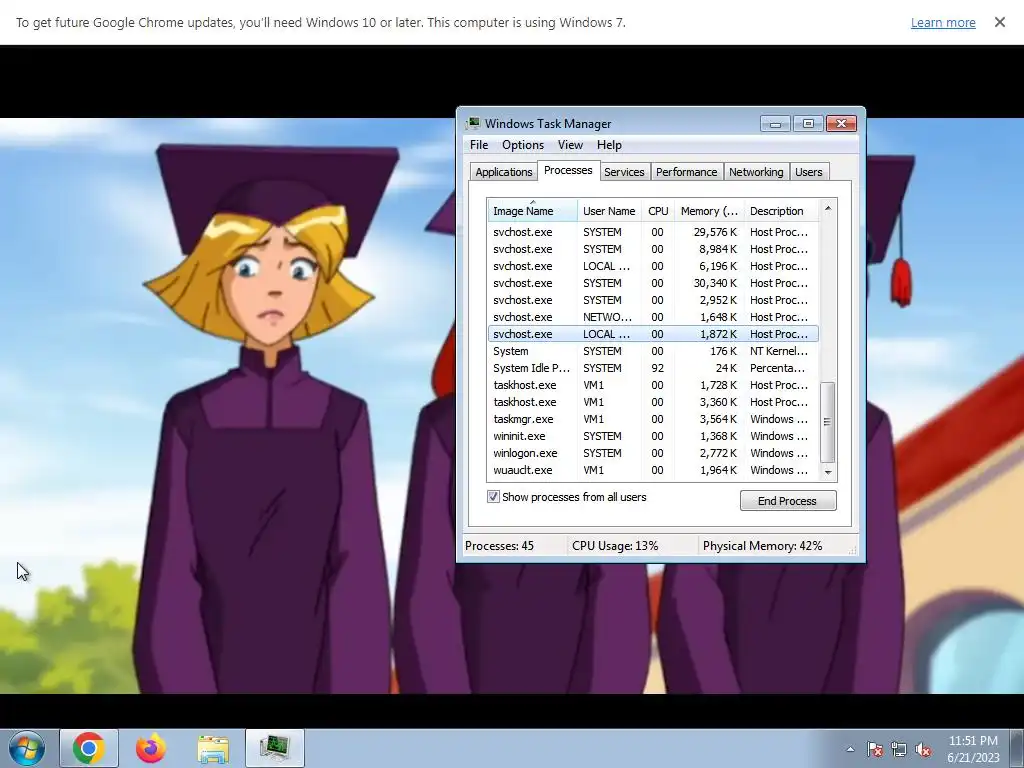Select the wuauclt.exe process
Image resolution: width=1024 pixels, height=768 pixels.
653,470
